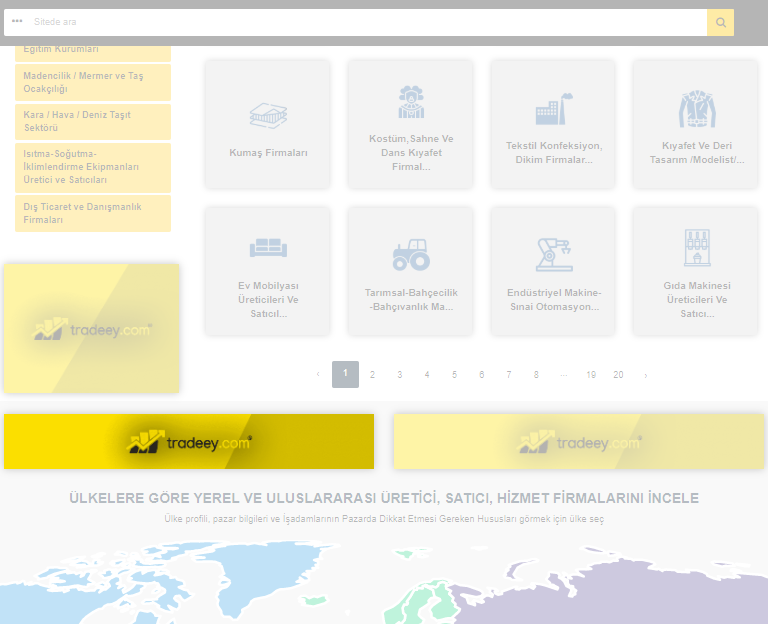The image size is (768, 624).
Task: Click the leather jacket design icon
Action: (x=696, y=108)
